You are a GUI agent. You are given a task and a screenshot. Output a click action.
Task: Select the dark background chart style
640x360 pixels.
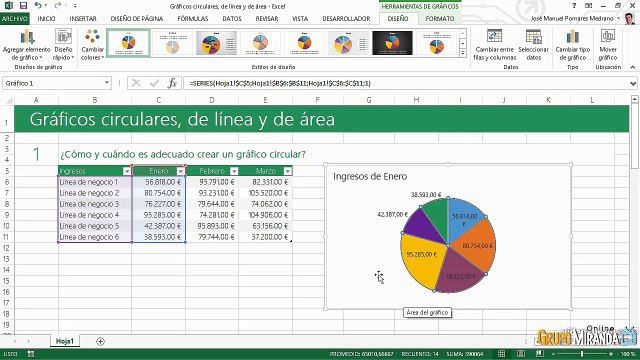(392, 43)
